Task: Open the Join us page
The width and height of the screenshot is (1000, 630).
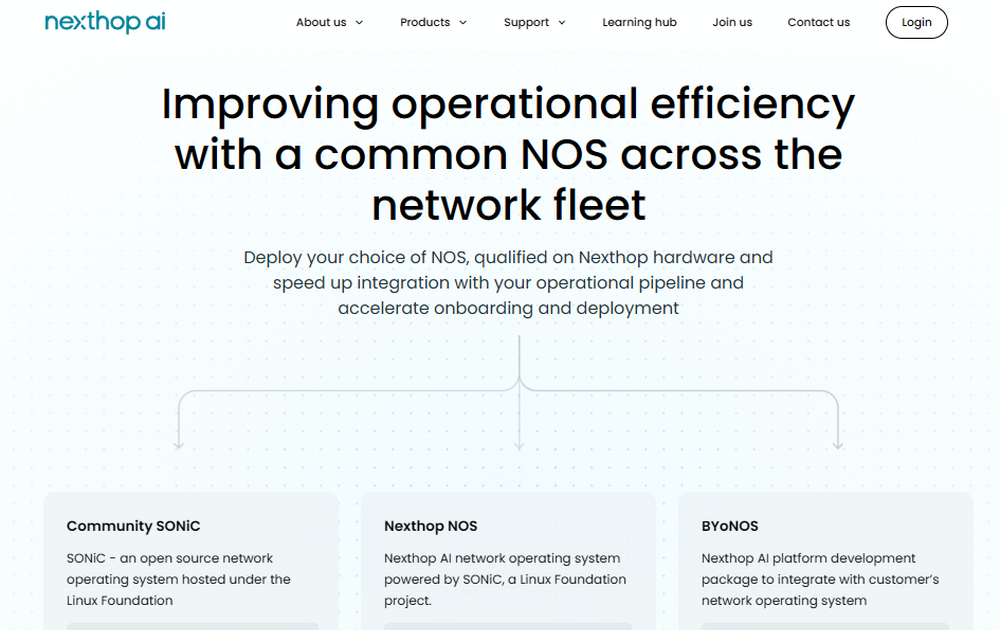Action: [732, 22]
